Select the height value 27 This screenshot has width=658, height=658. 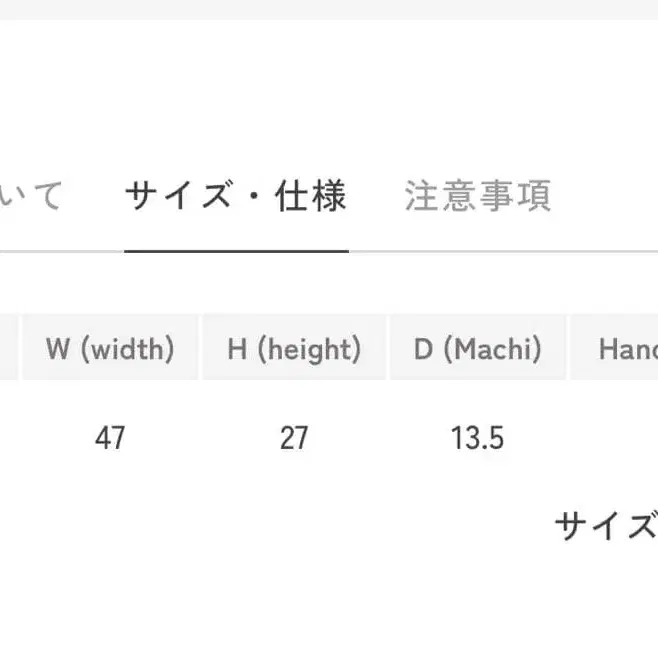[x=294, y=438]
